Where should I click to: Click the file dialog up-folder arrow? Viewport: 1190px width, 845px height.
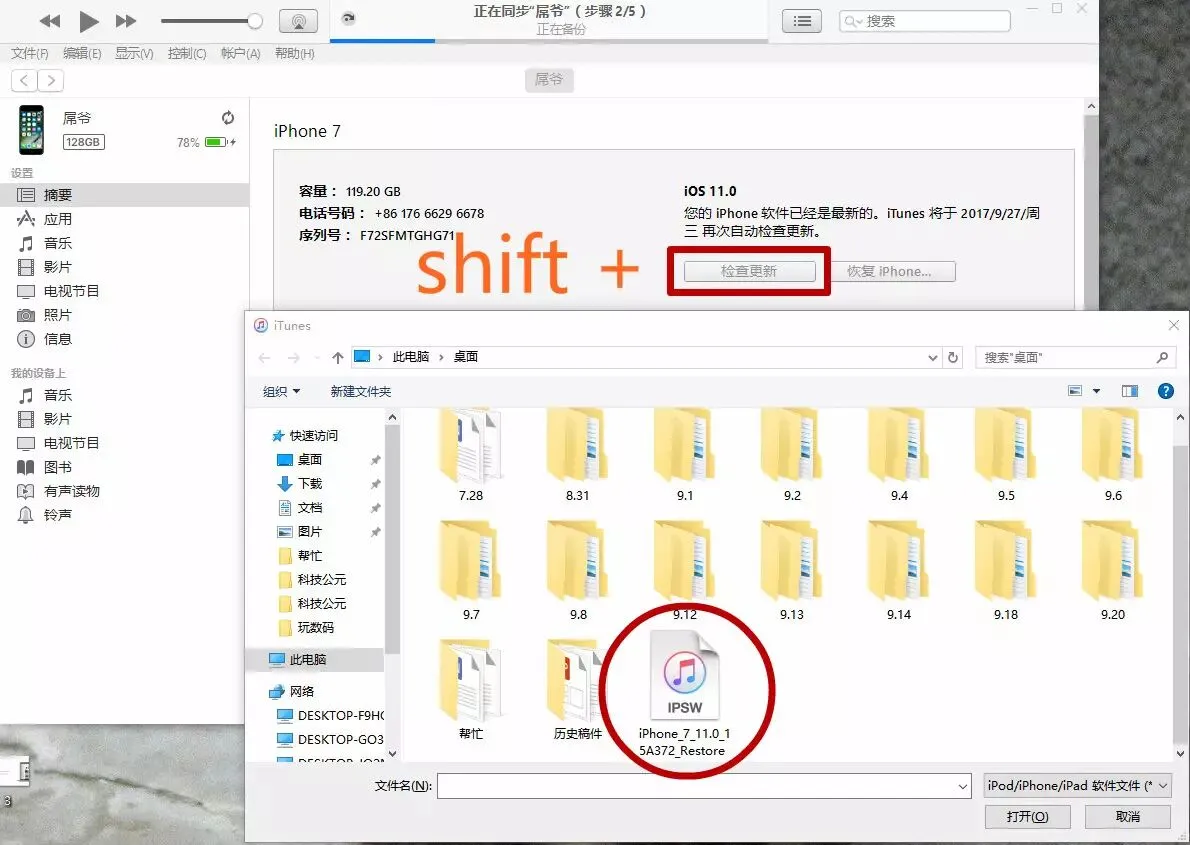tap(338, 357)
